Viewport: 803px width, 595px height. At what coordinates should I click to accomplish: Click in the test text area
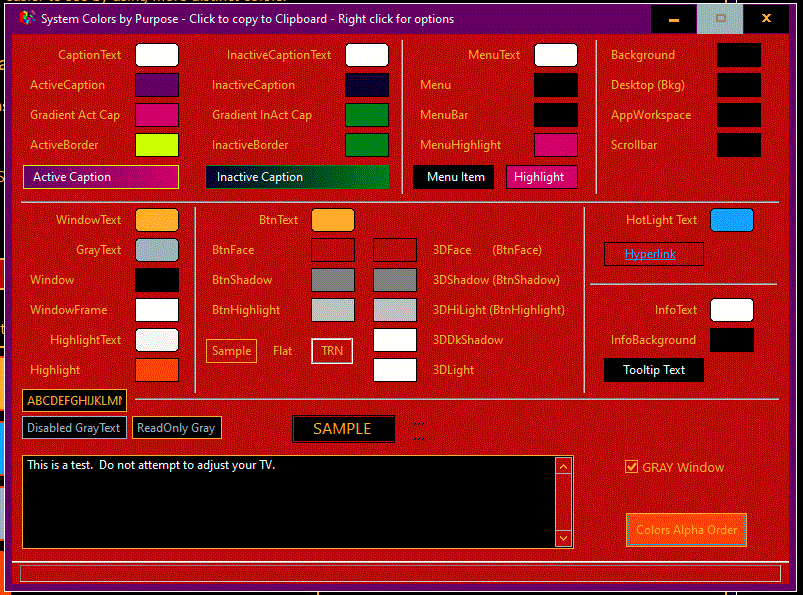click(x=289, y=502)
